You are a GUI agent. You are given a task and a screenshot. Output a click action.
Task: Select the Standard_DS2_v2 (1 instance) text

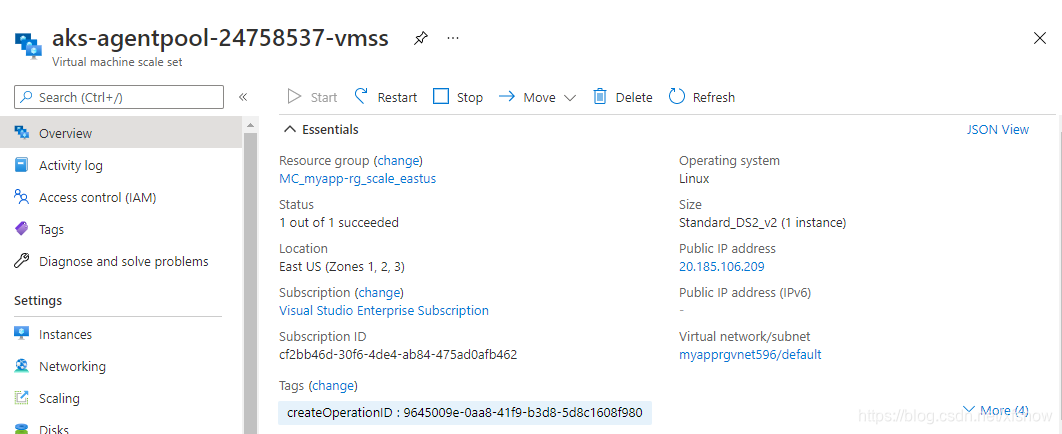point(763,223)
